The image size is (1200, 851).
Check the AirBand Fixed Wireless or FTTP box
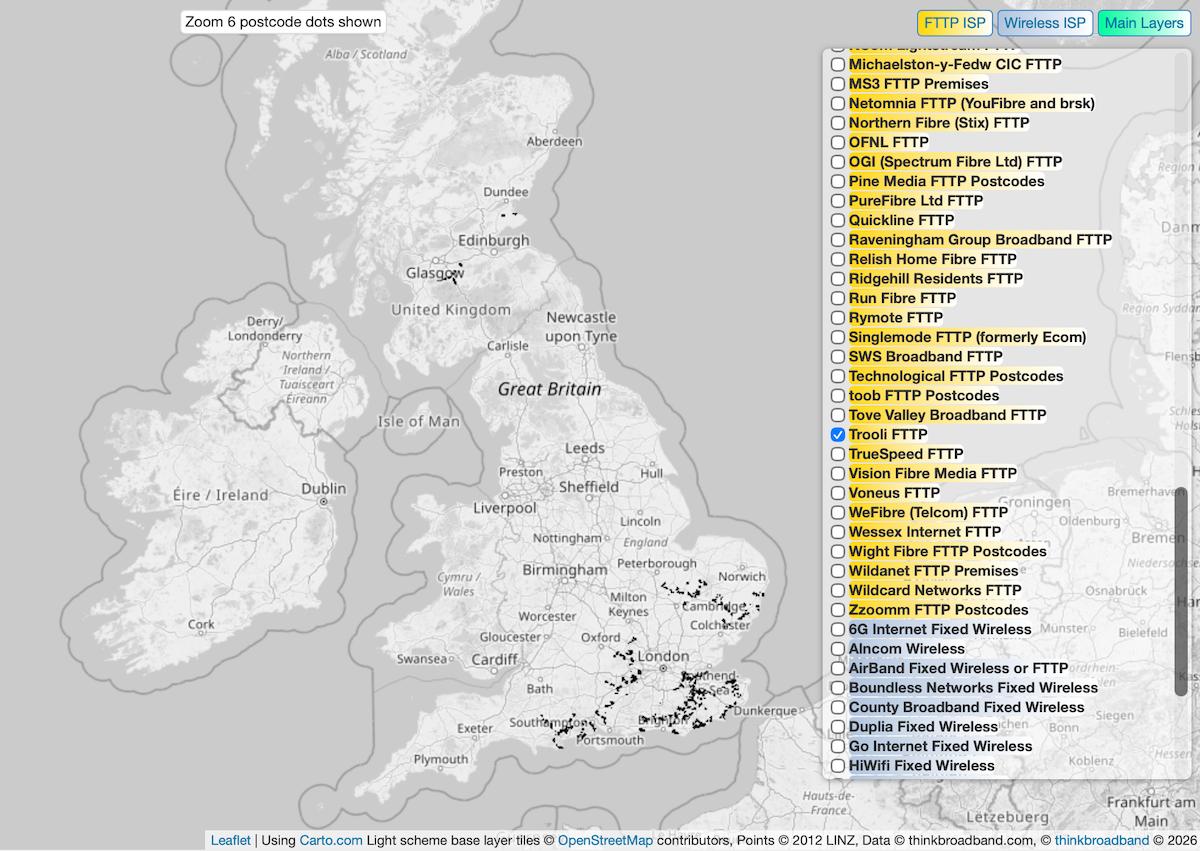(837, 668)
